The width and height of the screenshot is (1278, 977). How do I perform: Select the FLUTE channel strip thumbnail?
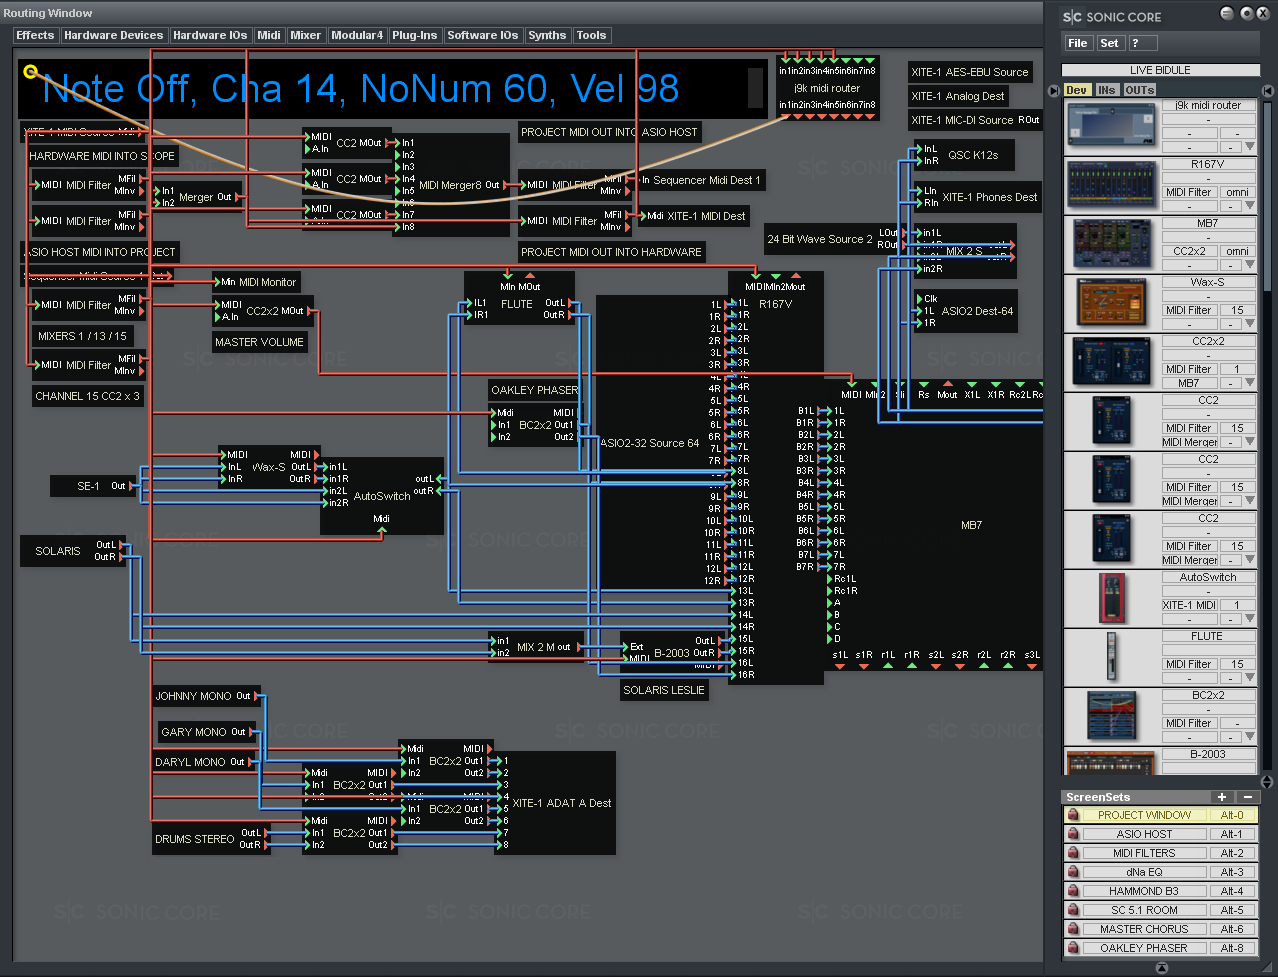click(1110, 657)
